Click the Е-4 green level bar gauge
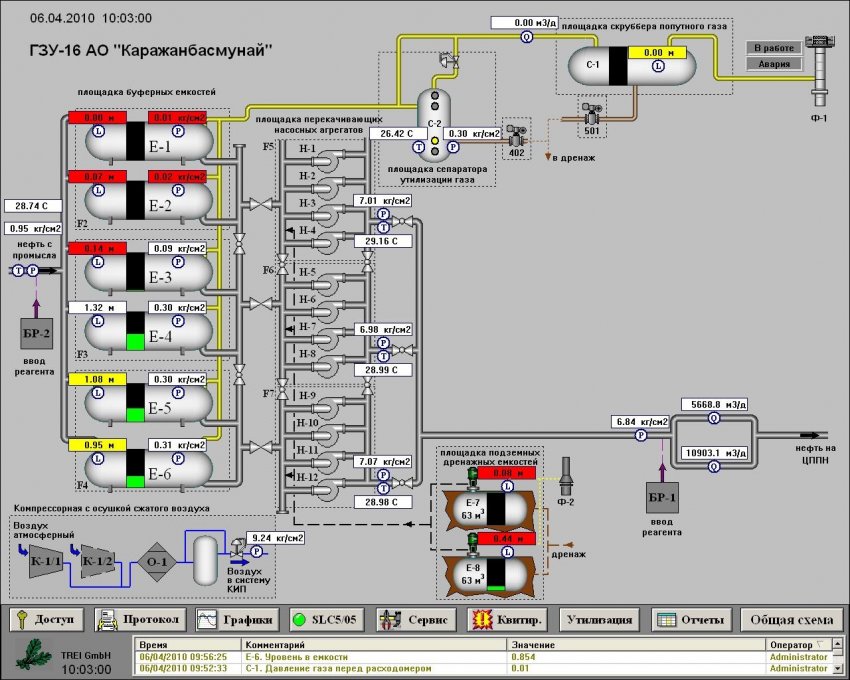850x680 pixels. tap(136, 331)
